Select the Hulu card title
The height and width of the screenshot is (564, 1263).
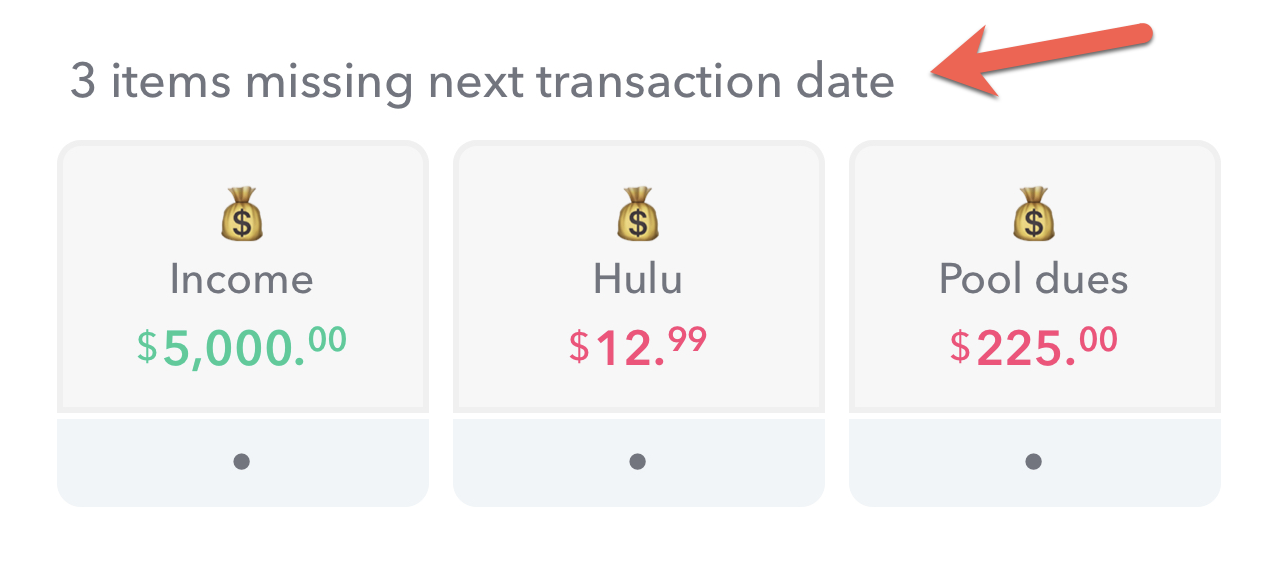click(638, 279)
